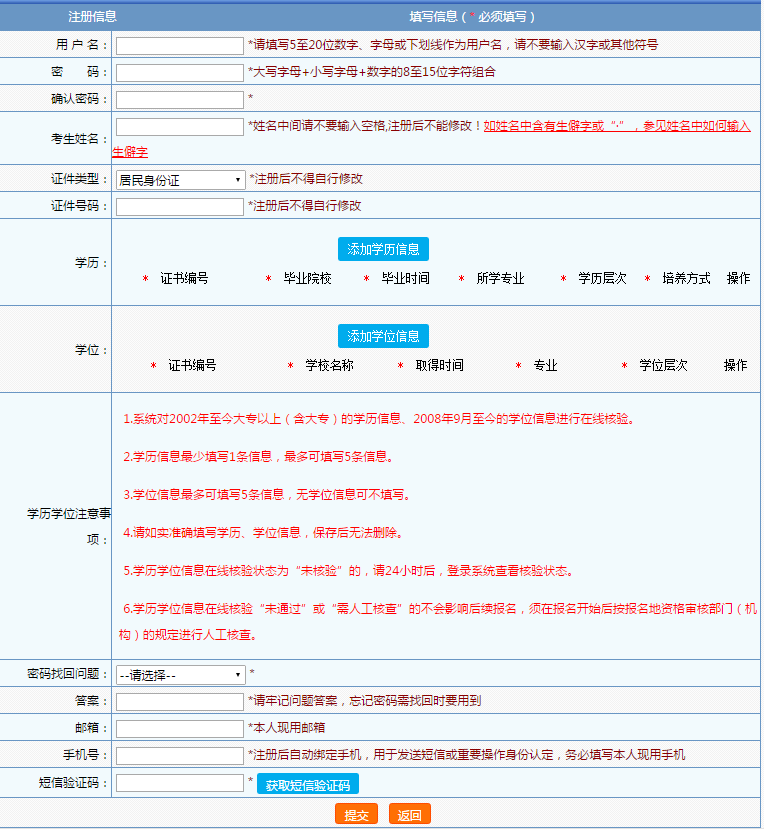Click the 用户名 username input field

[180, 45]
